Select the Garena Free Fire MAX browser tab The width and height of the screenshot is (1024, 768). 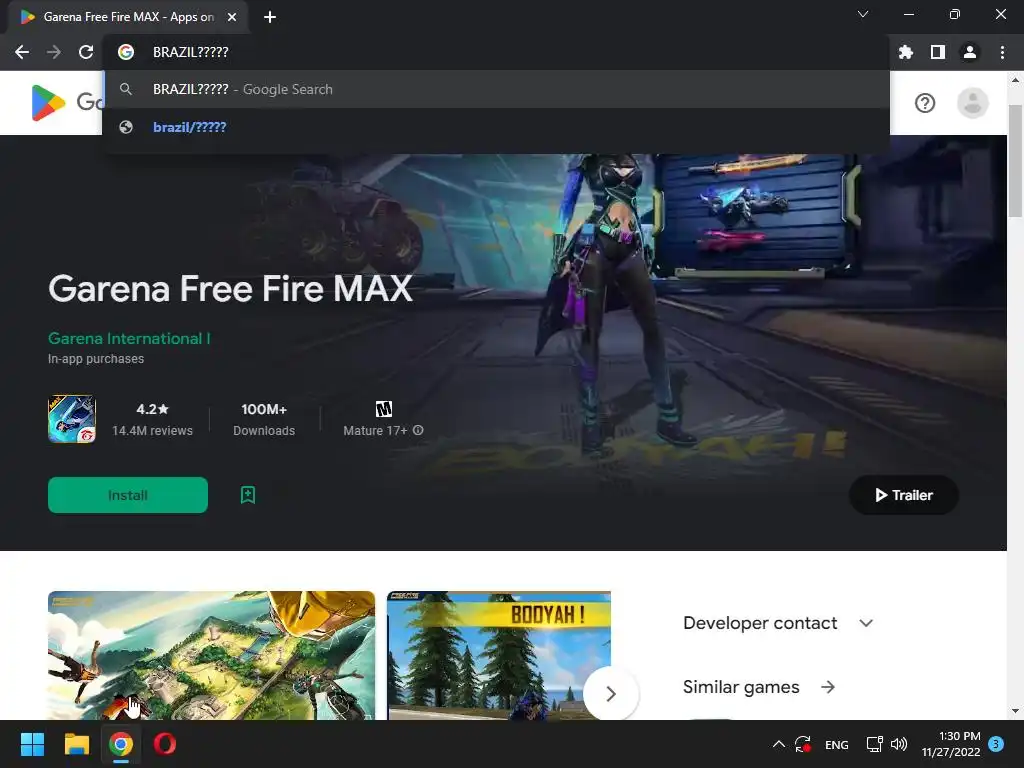128,17
